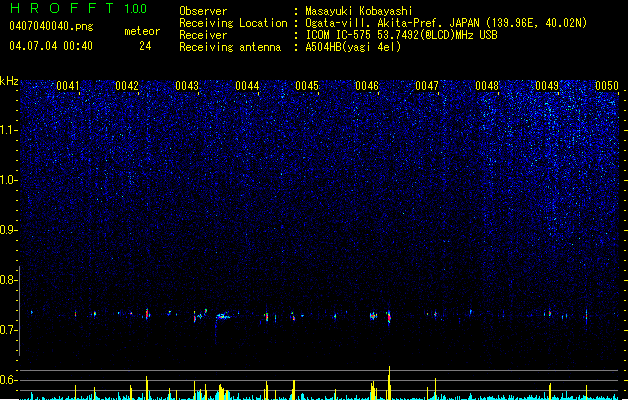Click the 0041 time marker
The image size is (629, 400).
68,86
